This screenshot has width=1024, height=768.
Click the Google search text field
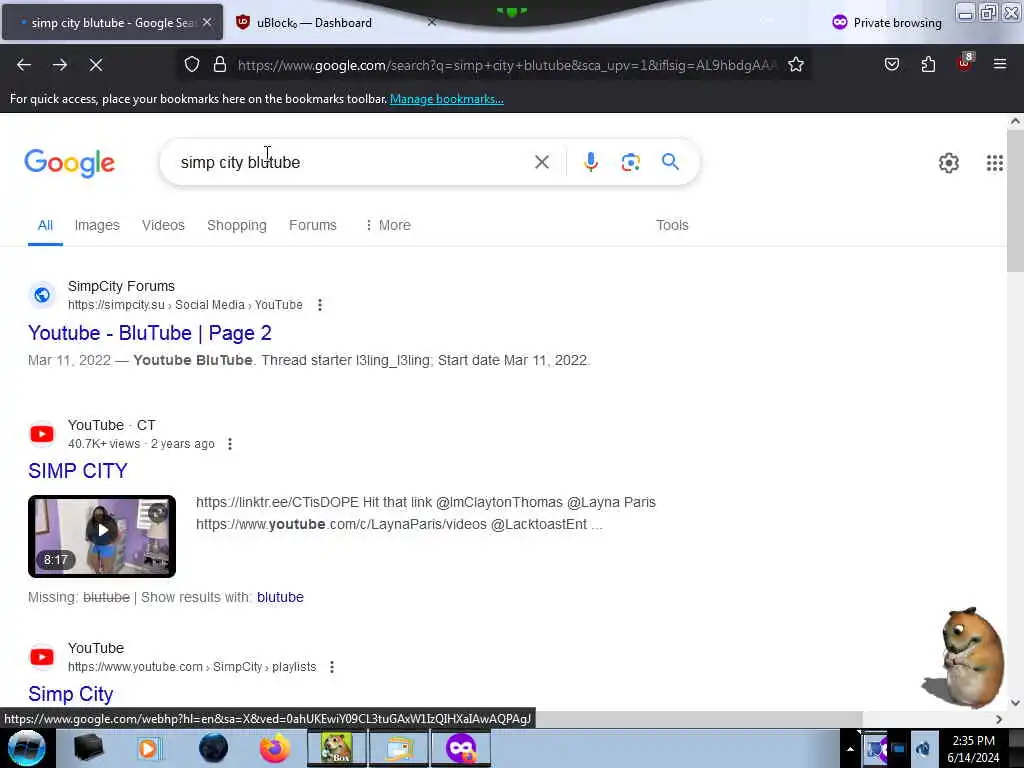353,162
